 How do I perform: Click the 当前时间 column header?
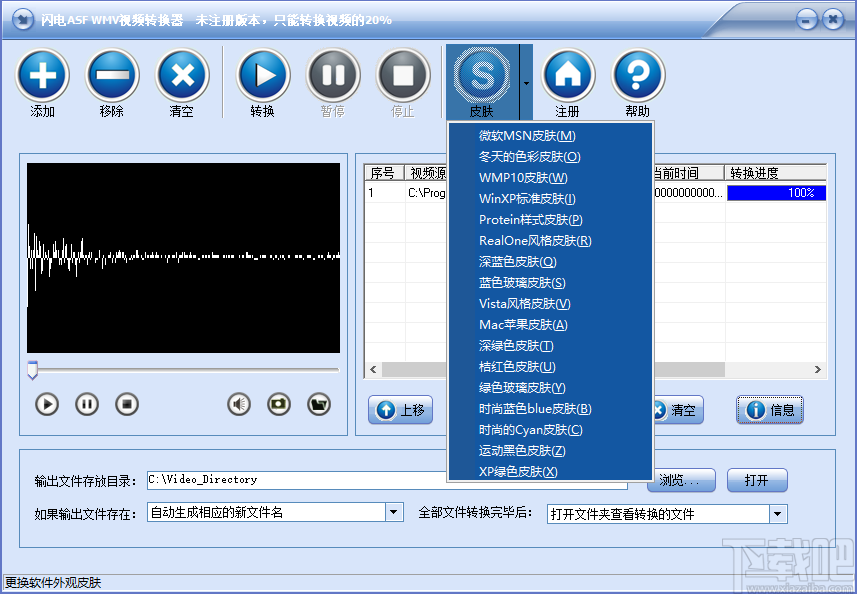tap(689, 173)
